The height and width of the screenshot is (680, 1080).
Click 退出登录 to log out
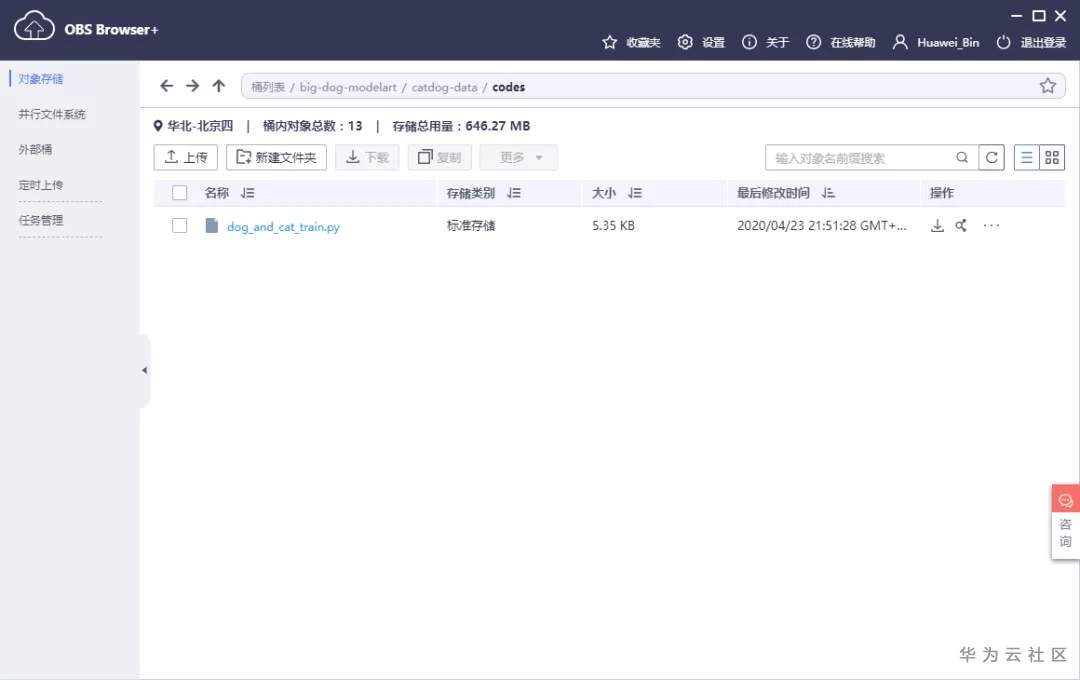[1031, 42]
